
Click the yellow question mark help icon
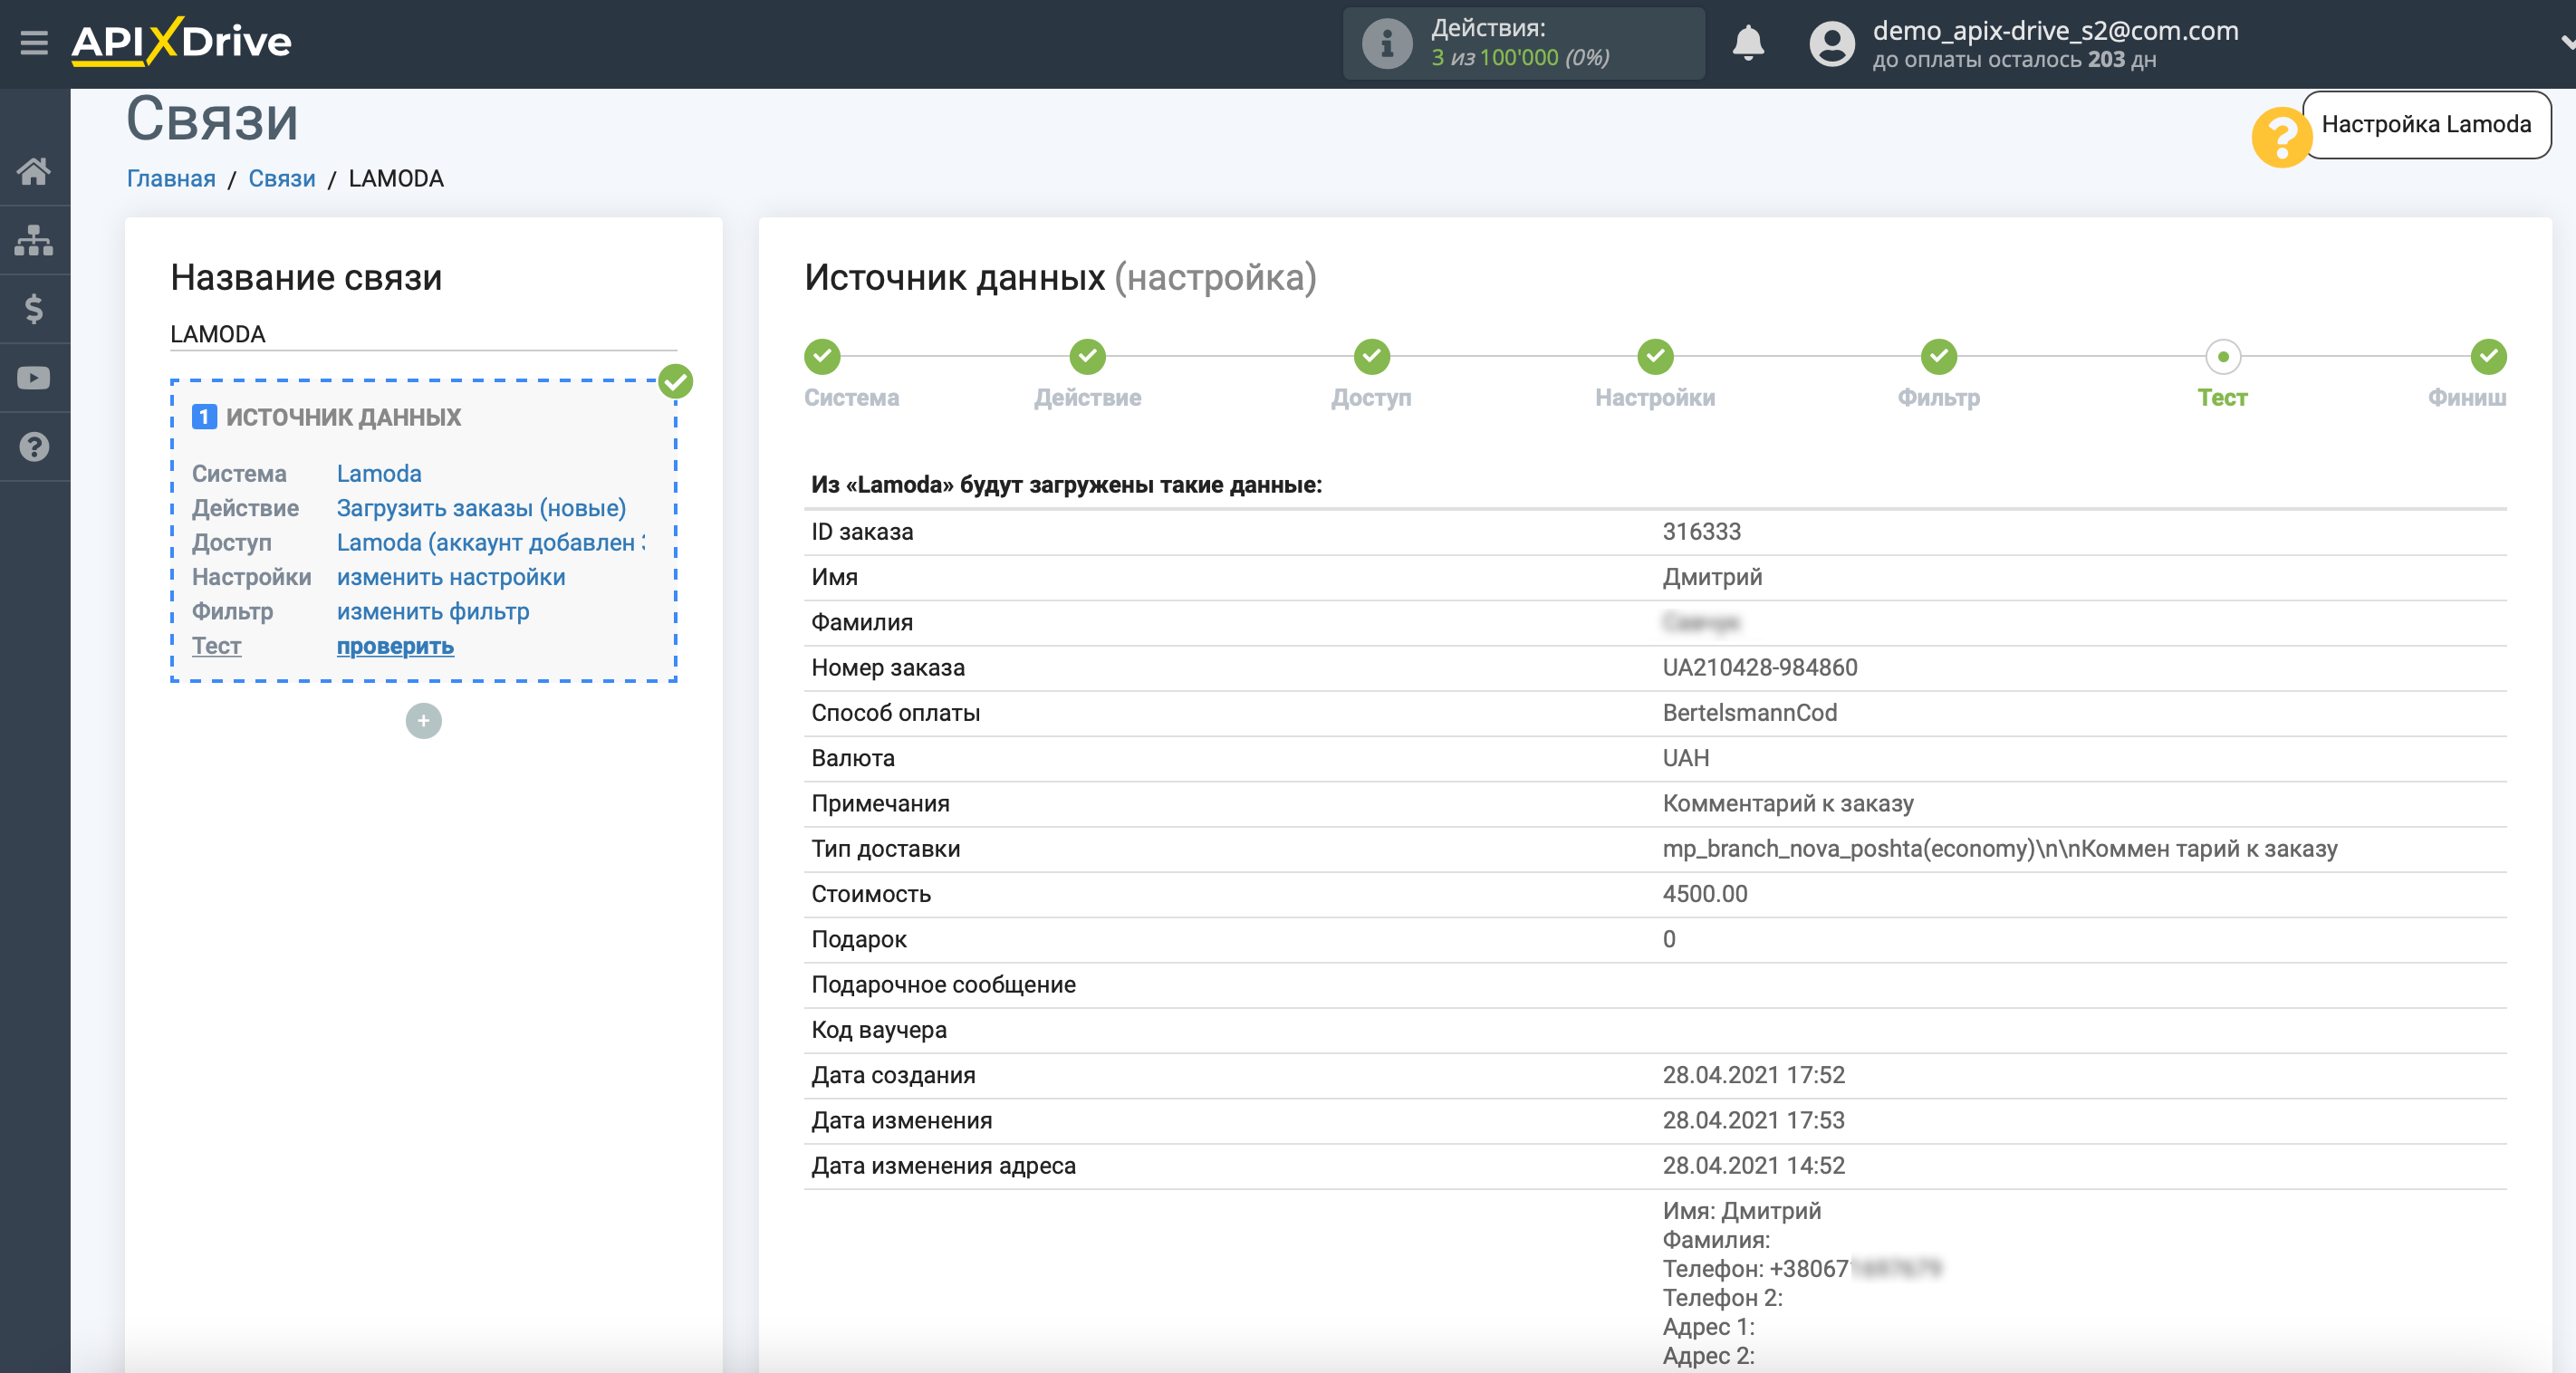pos(2281,137)
